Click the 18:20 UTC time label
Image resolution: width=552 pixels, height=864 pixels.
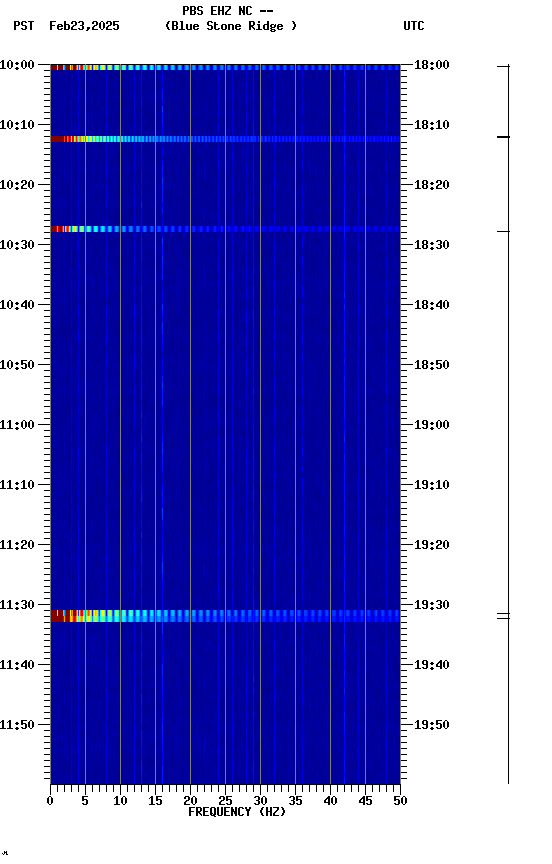[432, 185]
